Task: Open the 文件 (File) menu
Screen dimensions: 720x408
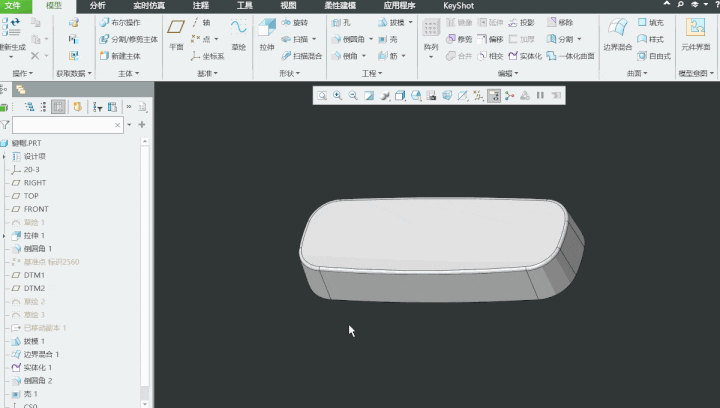Action: click(13, 6)
